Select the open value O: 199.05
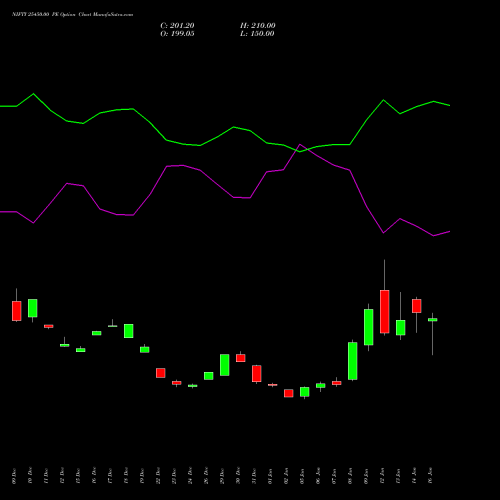500x500 pixels. [x=177, y=34]
